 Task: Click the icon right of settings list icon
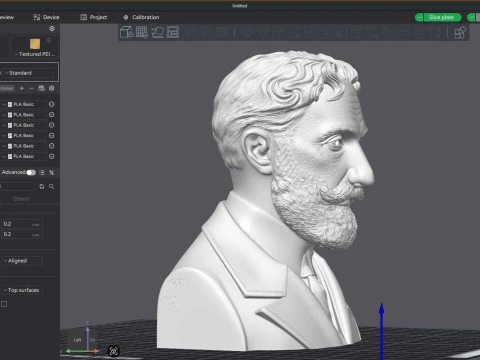click(51, 172)
